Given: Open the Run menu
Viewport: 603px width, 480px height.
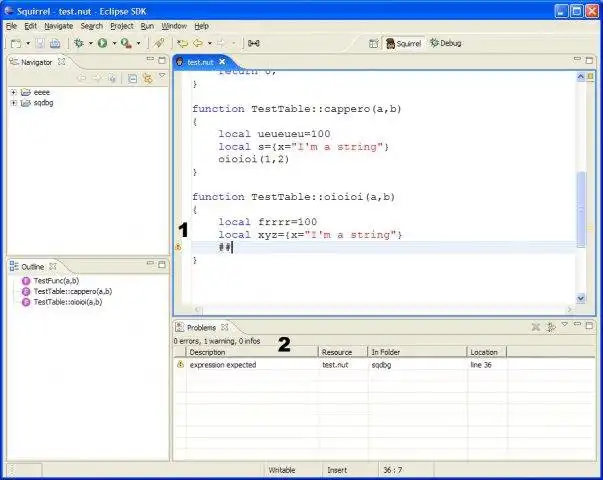Looking at the screenshot, I should click(x=147, y=26).
